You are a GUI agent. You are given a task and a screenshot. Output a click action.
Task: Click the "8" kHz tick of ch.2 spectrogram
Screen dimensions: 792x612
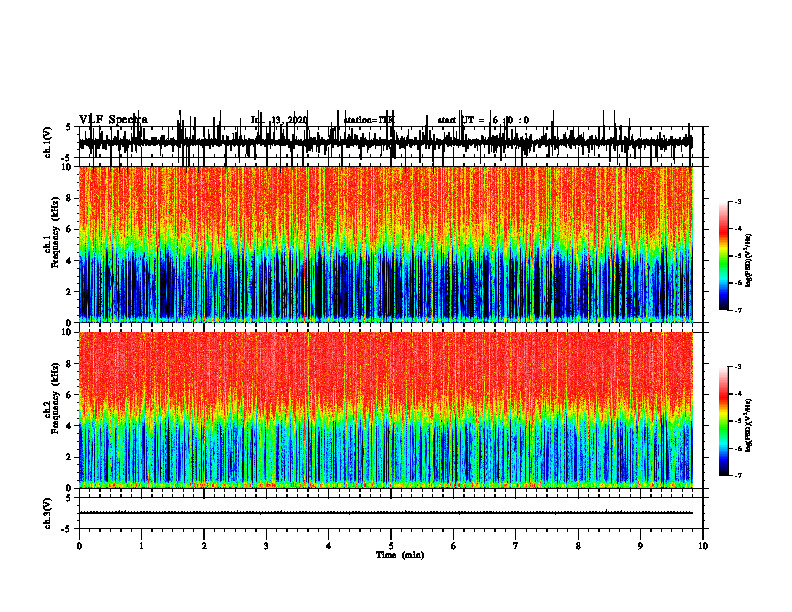click(x=70, y=364)
